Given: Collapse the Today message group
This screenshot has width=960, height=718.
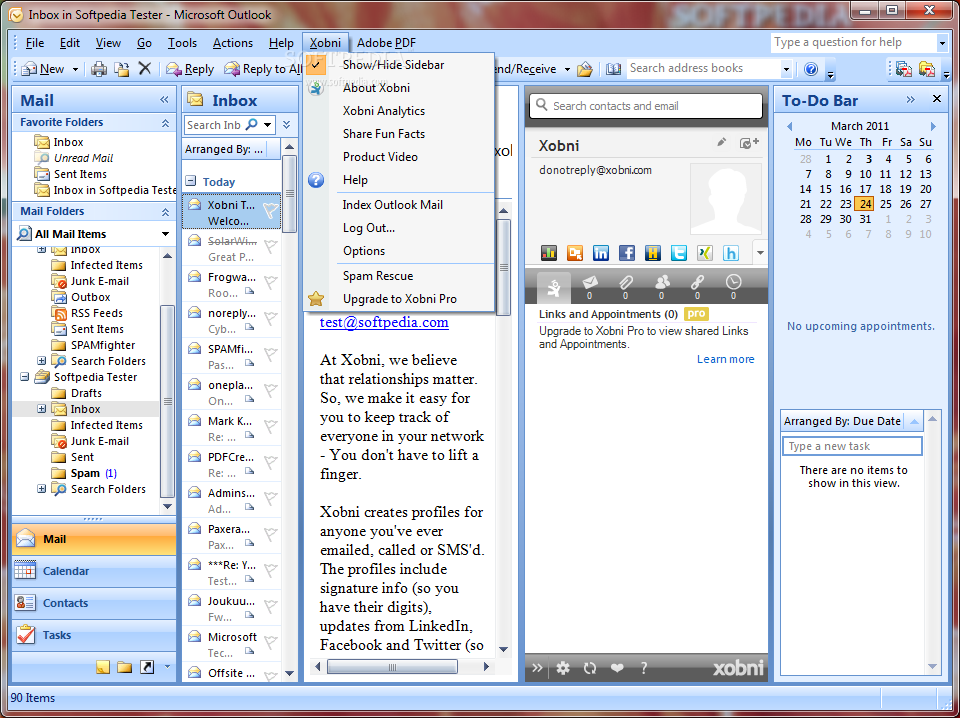Looking at the screenshot, I should 190,181.
